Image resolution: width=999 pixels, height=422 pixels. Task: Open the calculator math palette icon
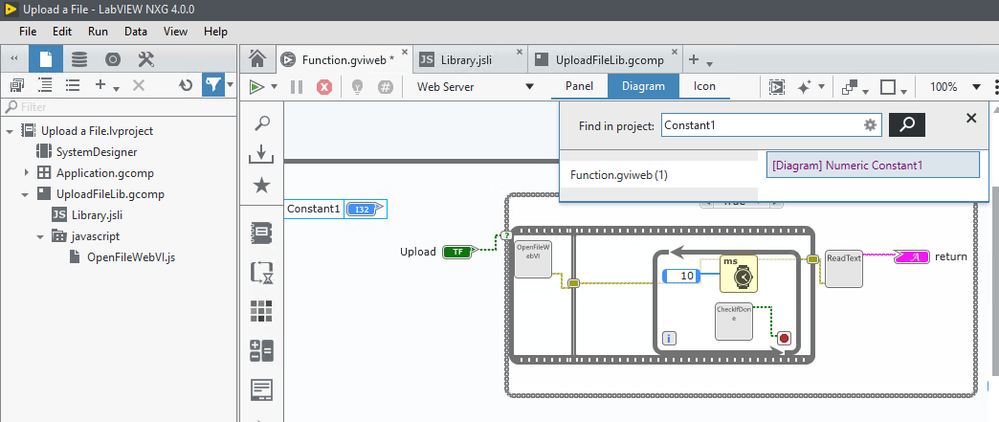coord(261,351)
